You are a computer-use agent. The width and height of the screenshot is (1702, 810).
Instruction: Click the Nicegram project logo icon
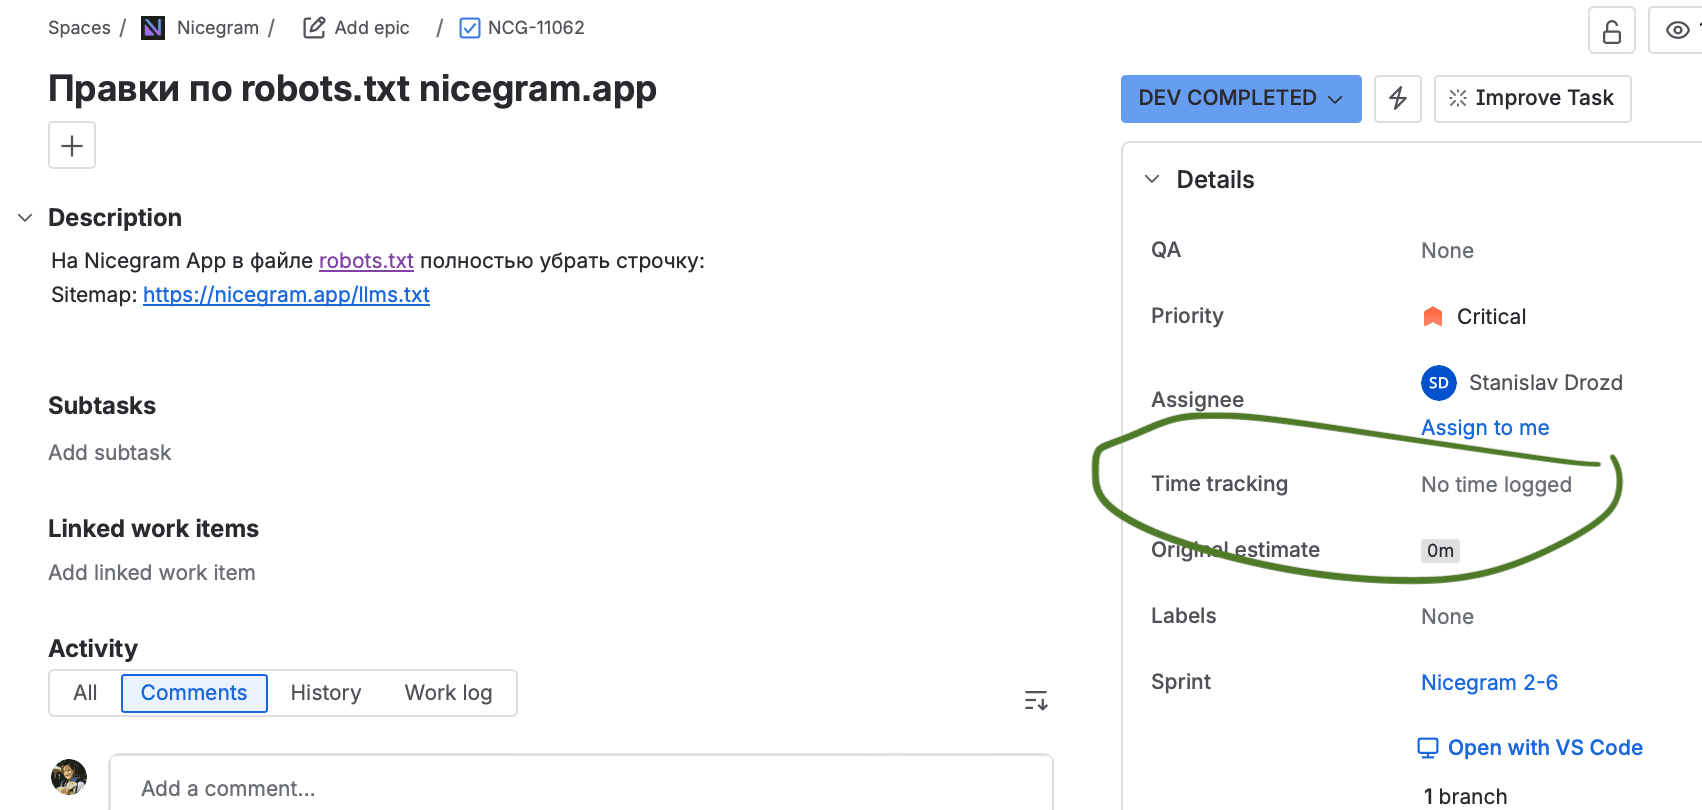point(153,28)
